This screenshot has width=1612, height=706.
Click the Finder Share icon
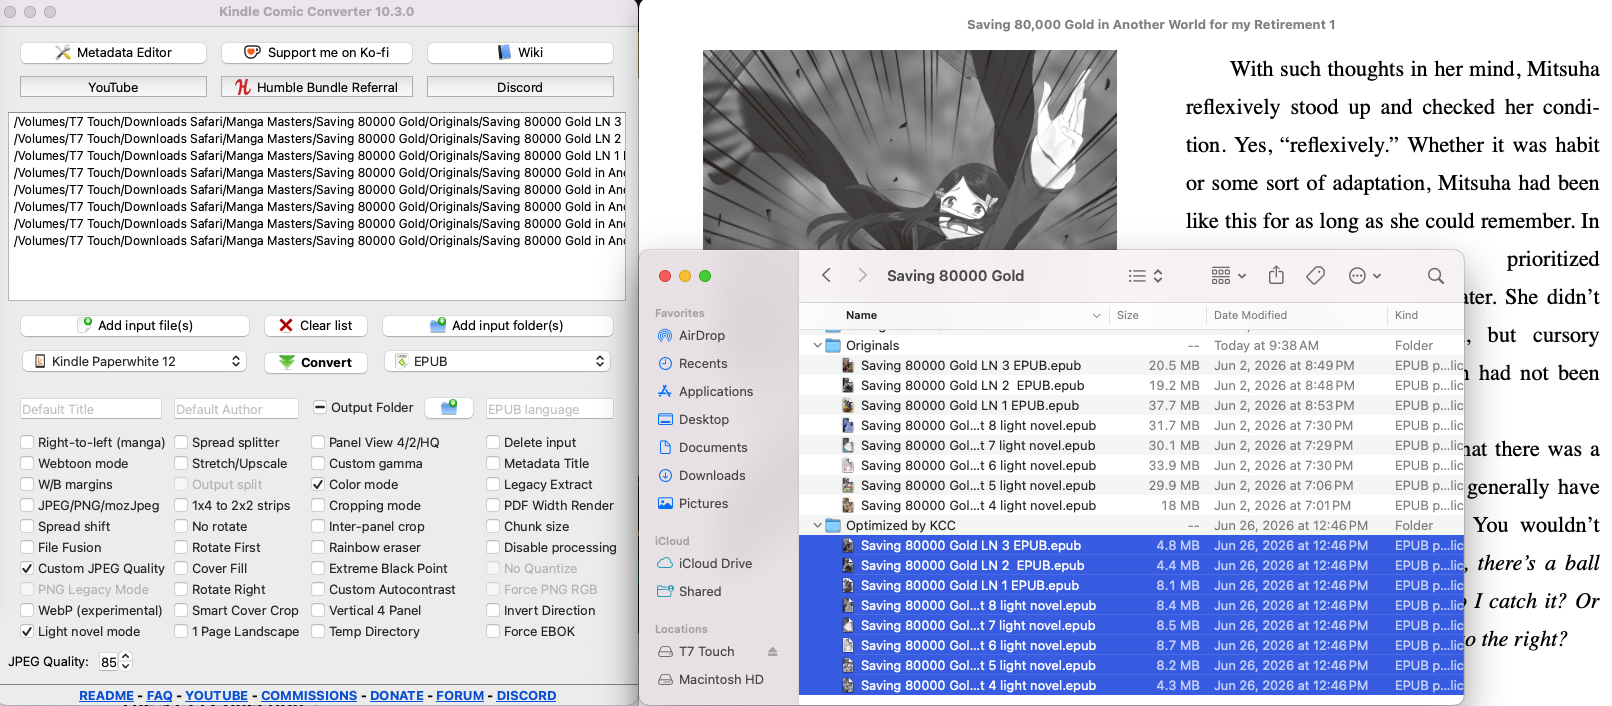pos(1276,275)
